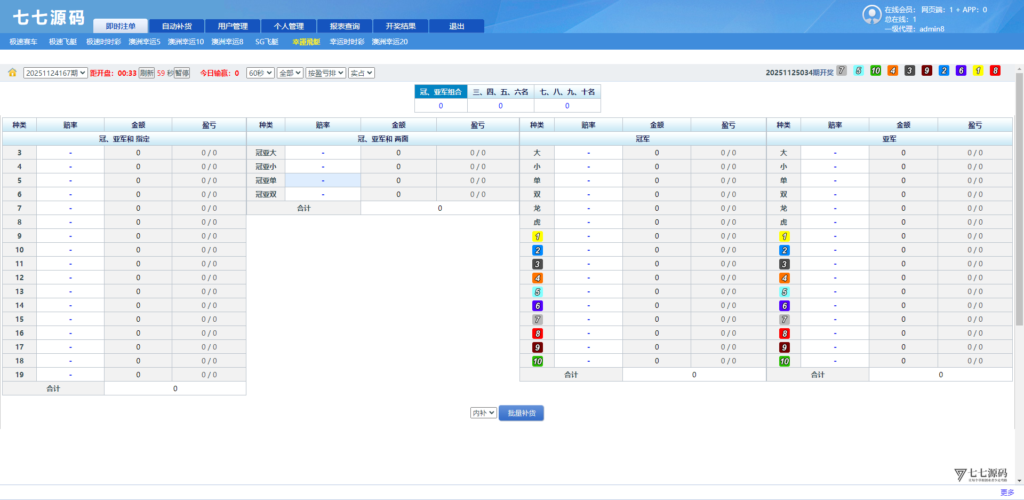Click green number 10 ball in 亚军 table

[785, 361]
